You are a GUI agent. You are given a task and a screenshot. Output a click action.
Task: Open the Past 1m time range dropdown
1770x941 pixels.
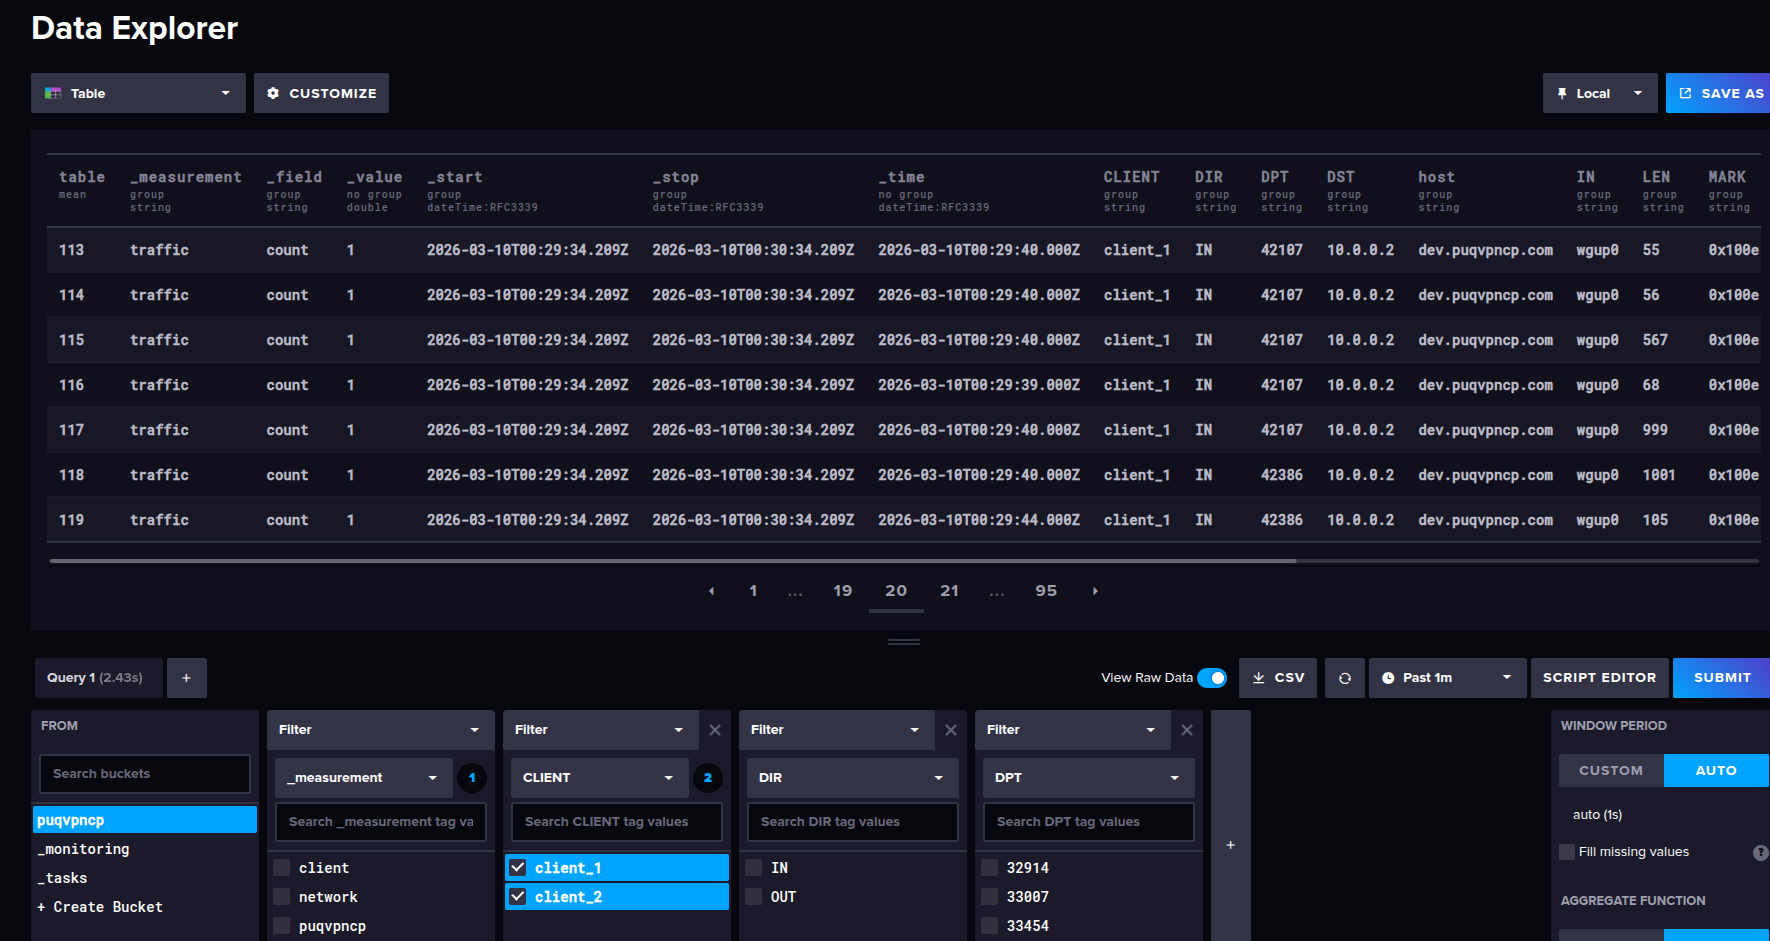(1447, 678)
